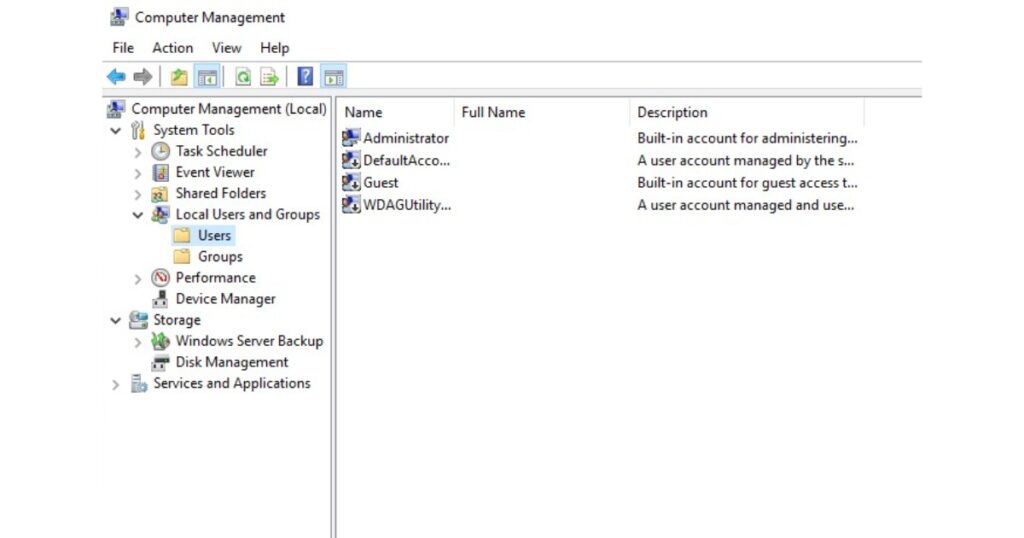Click the Guest user account icon
This screenshot has width=1024, height=538.
(351, 182)
